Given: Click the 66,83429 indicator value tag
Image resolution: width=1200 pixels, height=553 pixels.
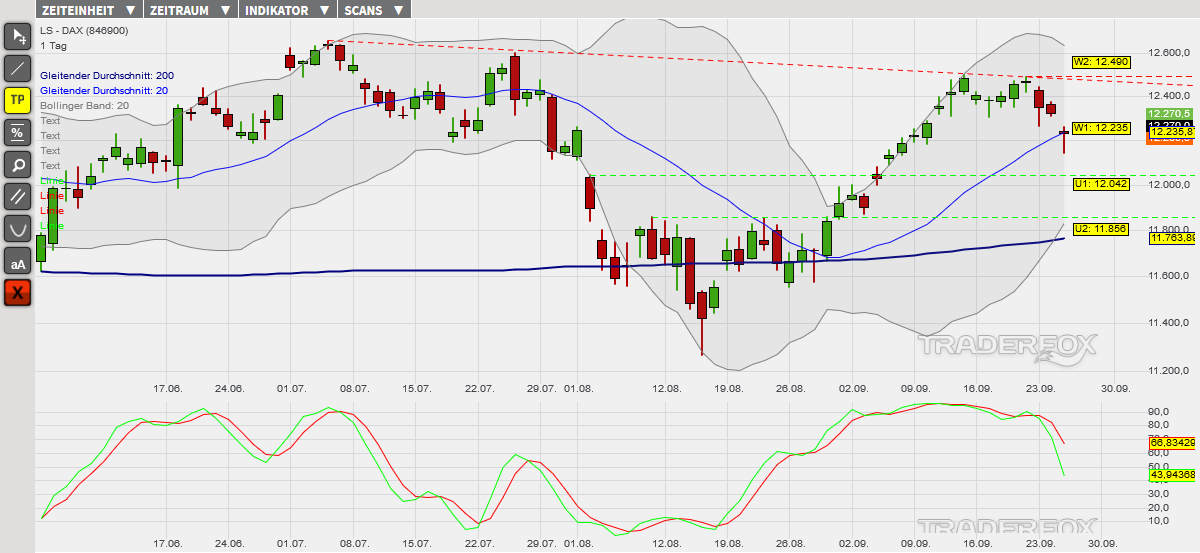Looking at the screenshot, I should (1171, 441).
